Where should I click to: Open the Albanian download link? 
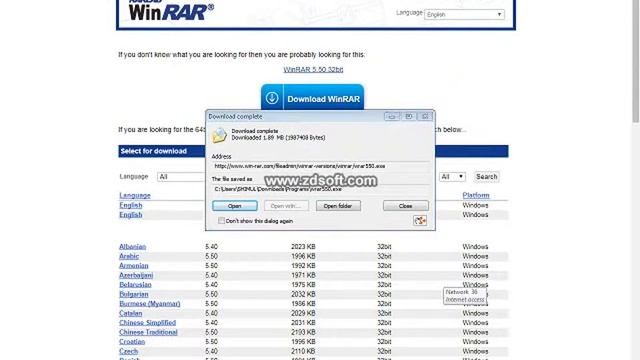click(132, 247)
